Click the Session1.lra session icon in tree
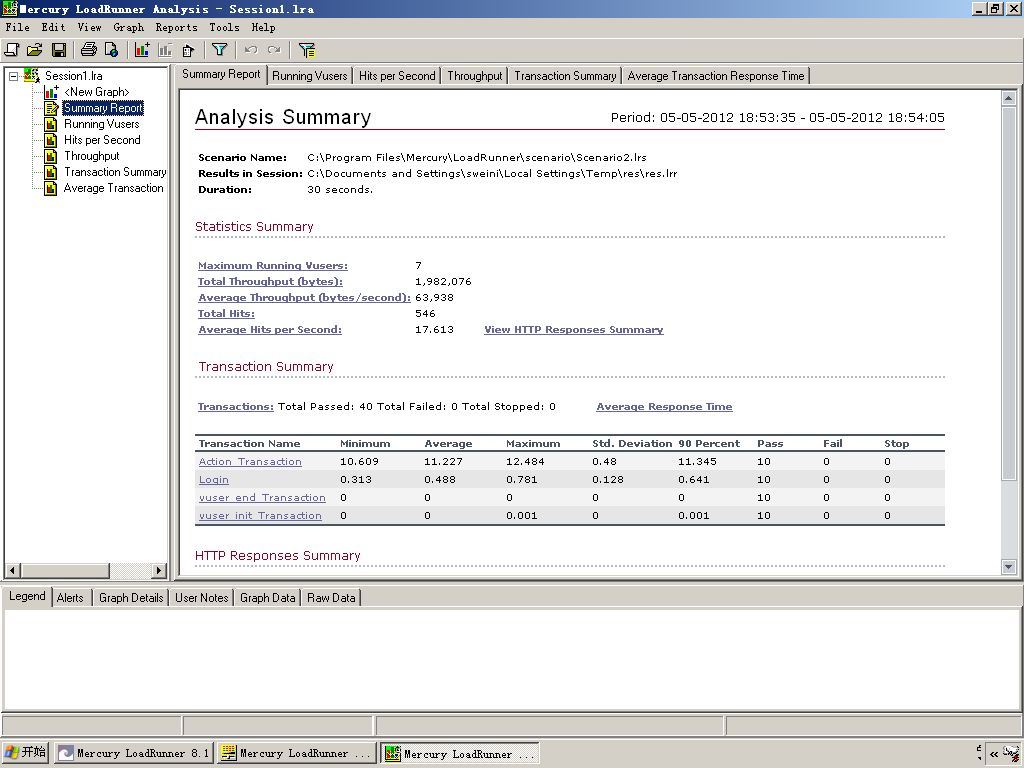The height and width of the screenshot is (768, 1024). tap(31, 75)
